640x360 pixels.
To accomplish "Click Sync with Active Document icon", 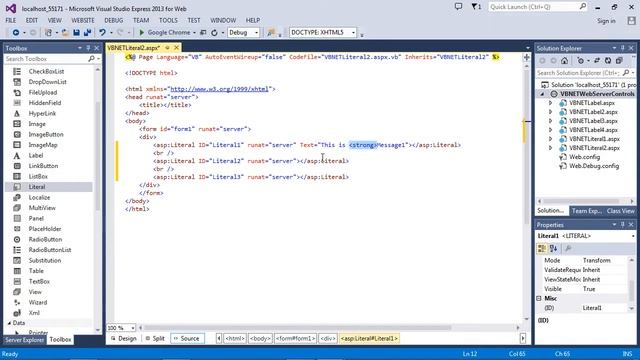I will pos(597,60).
